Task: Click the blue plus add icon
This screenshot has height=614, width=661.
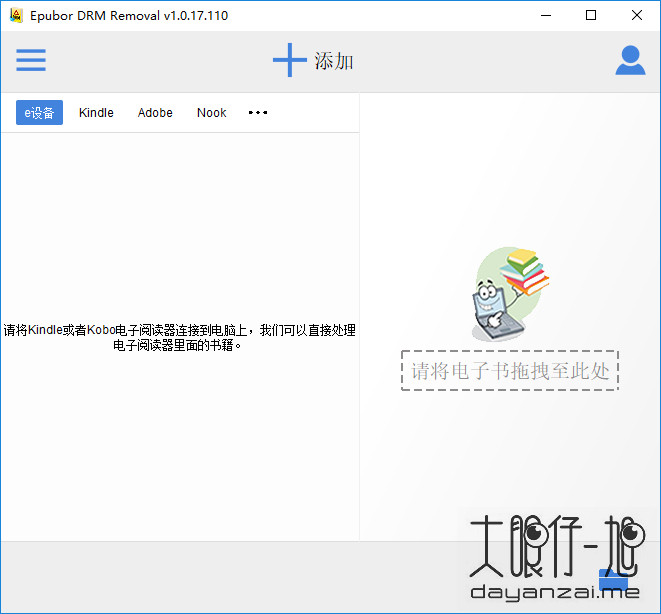Action: [x=290, y=60]
